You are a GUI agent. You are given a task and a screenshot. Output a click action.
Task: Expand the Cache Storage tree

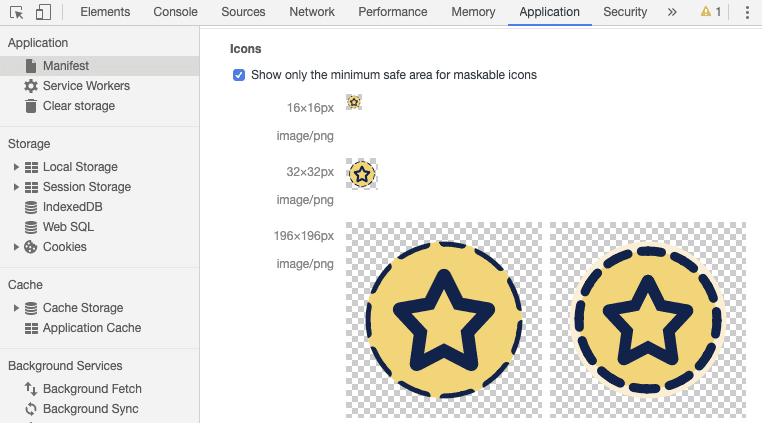[16, 308]
